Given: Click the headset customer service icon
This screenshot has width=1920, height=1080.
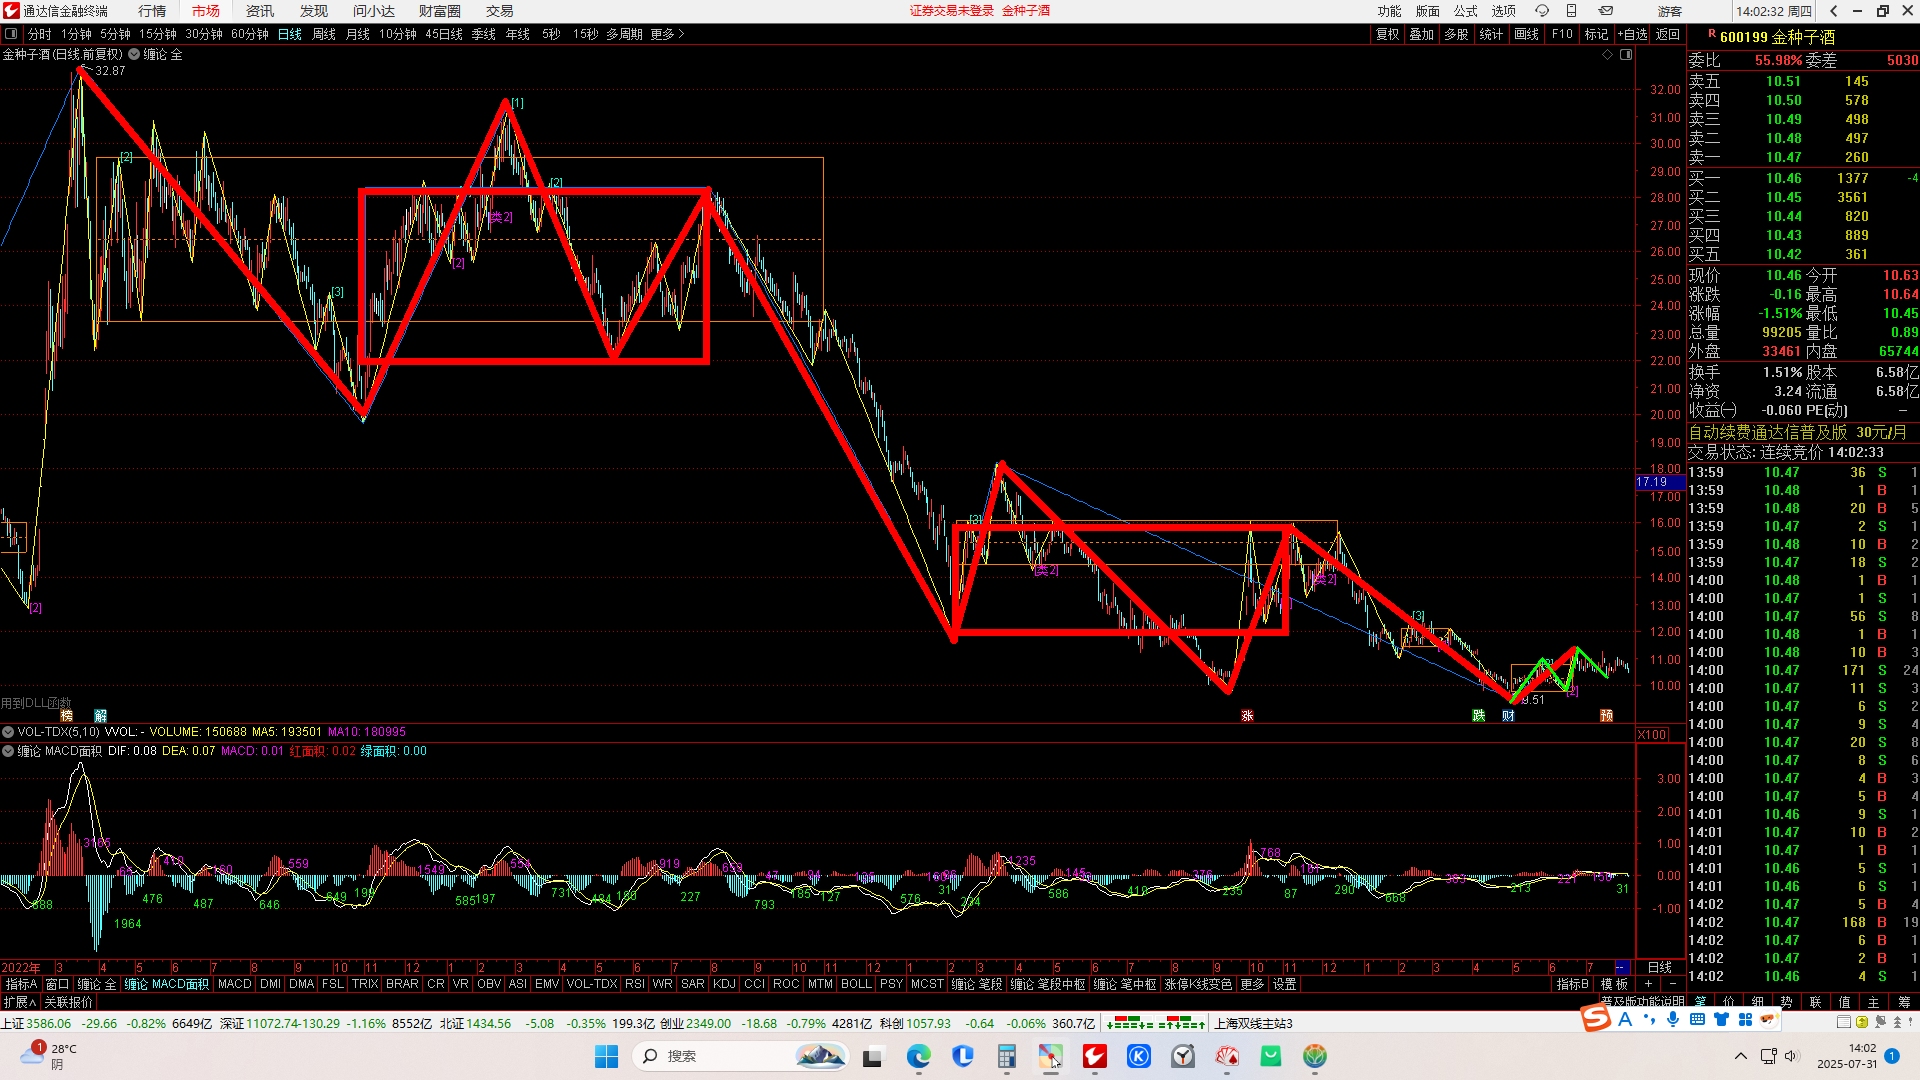Looking at the screenshot, I should pyautogui.click(x=1542, y=11).
